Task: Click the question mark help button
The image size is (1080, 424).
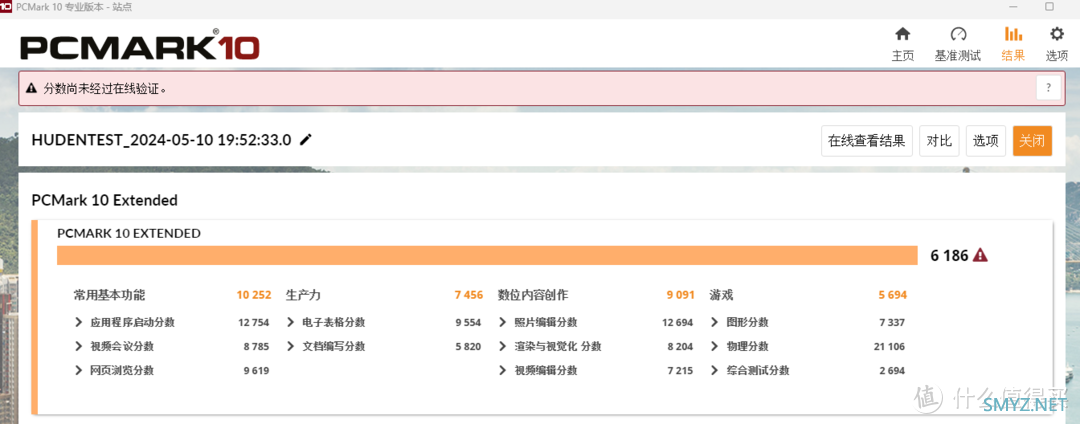Action: coord(1048,88)
